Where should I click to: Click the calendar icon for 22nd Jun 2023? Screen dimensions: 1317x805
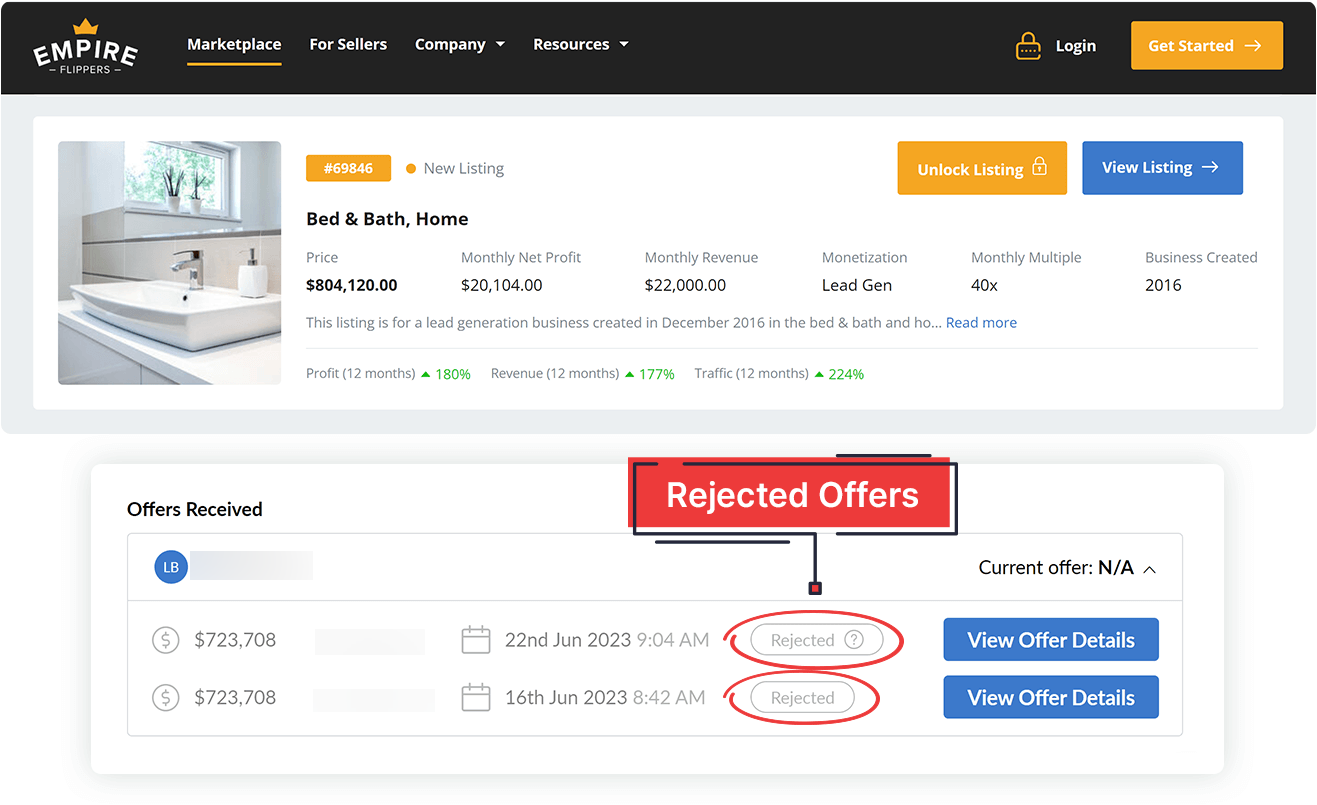point(476,640)
